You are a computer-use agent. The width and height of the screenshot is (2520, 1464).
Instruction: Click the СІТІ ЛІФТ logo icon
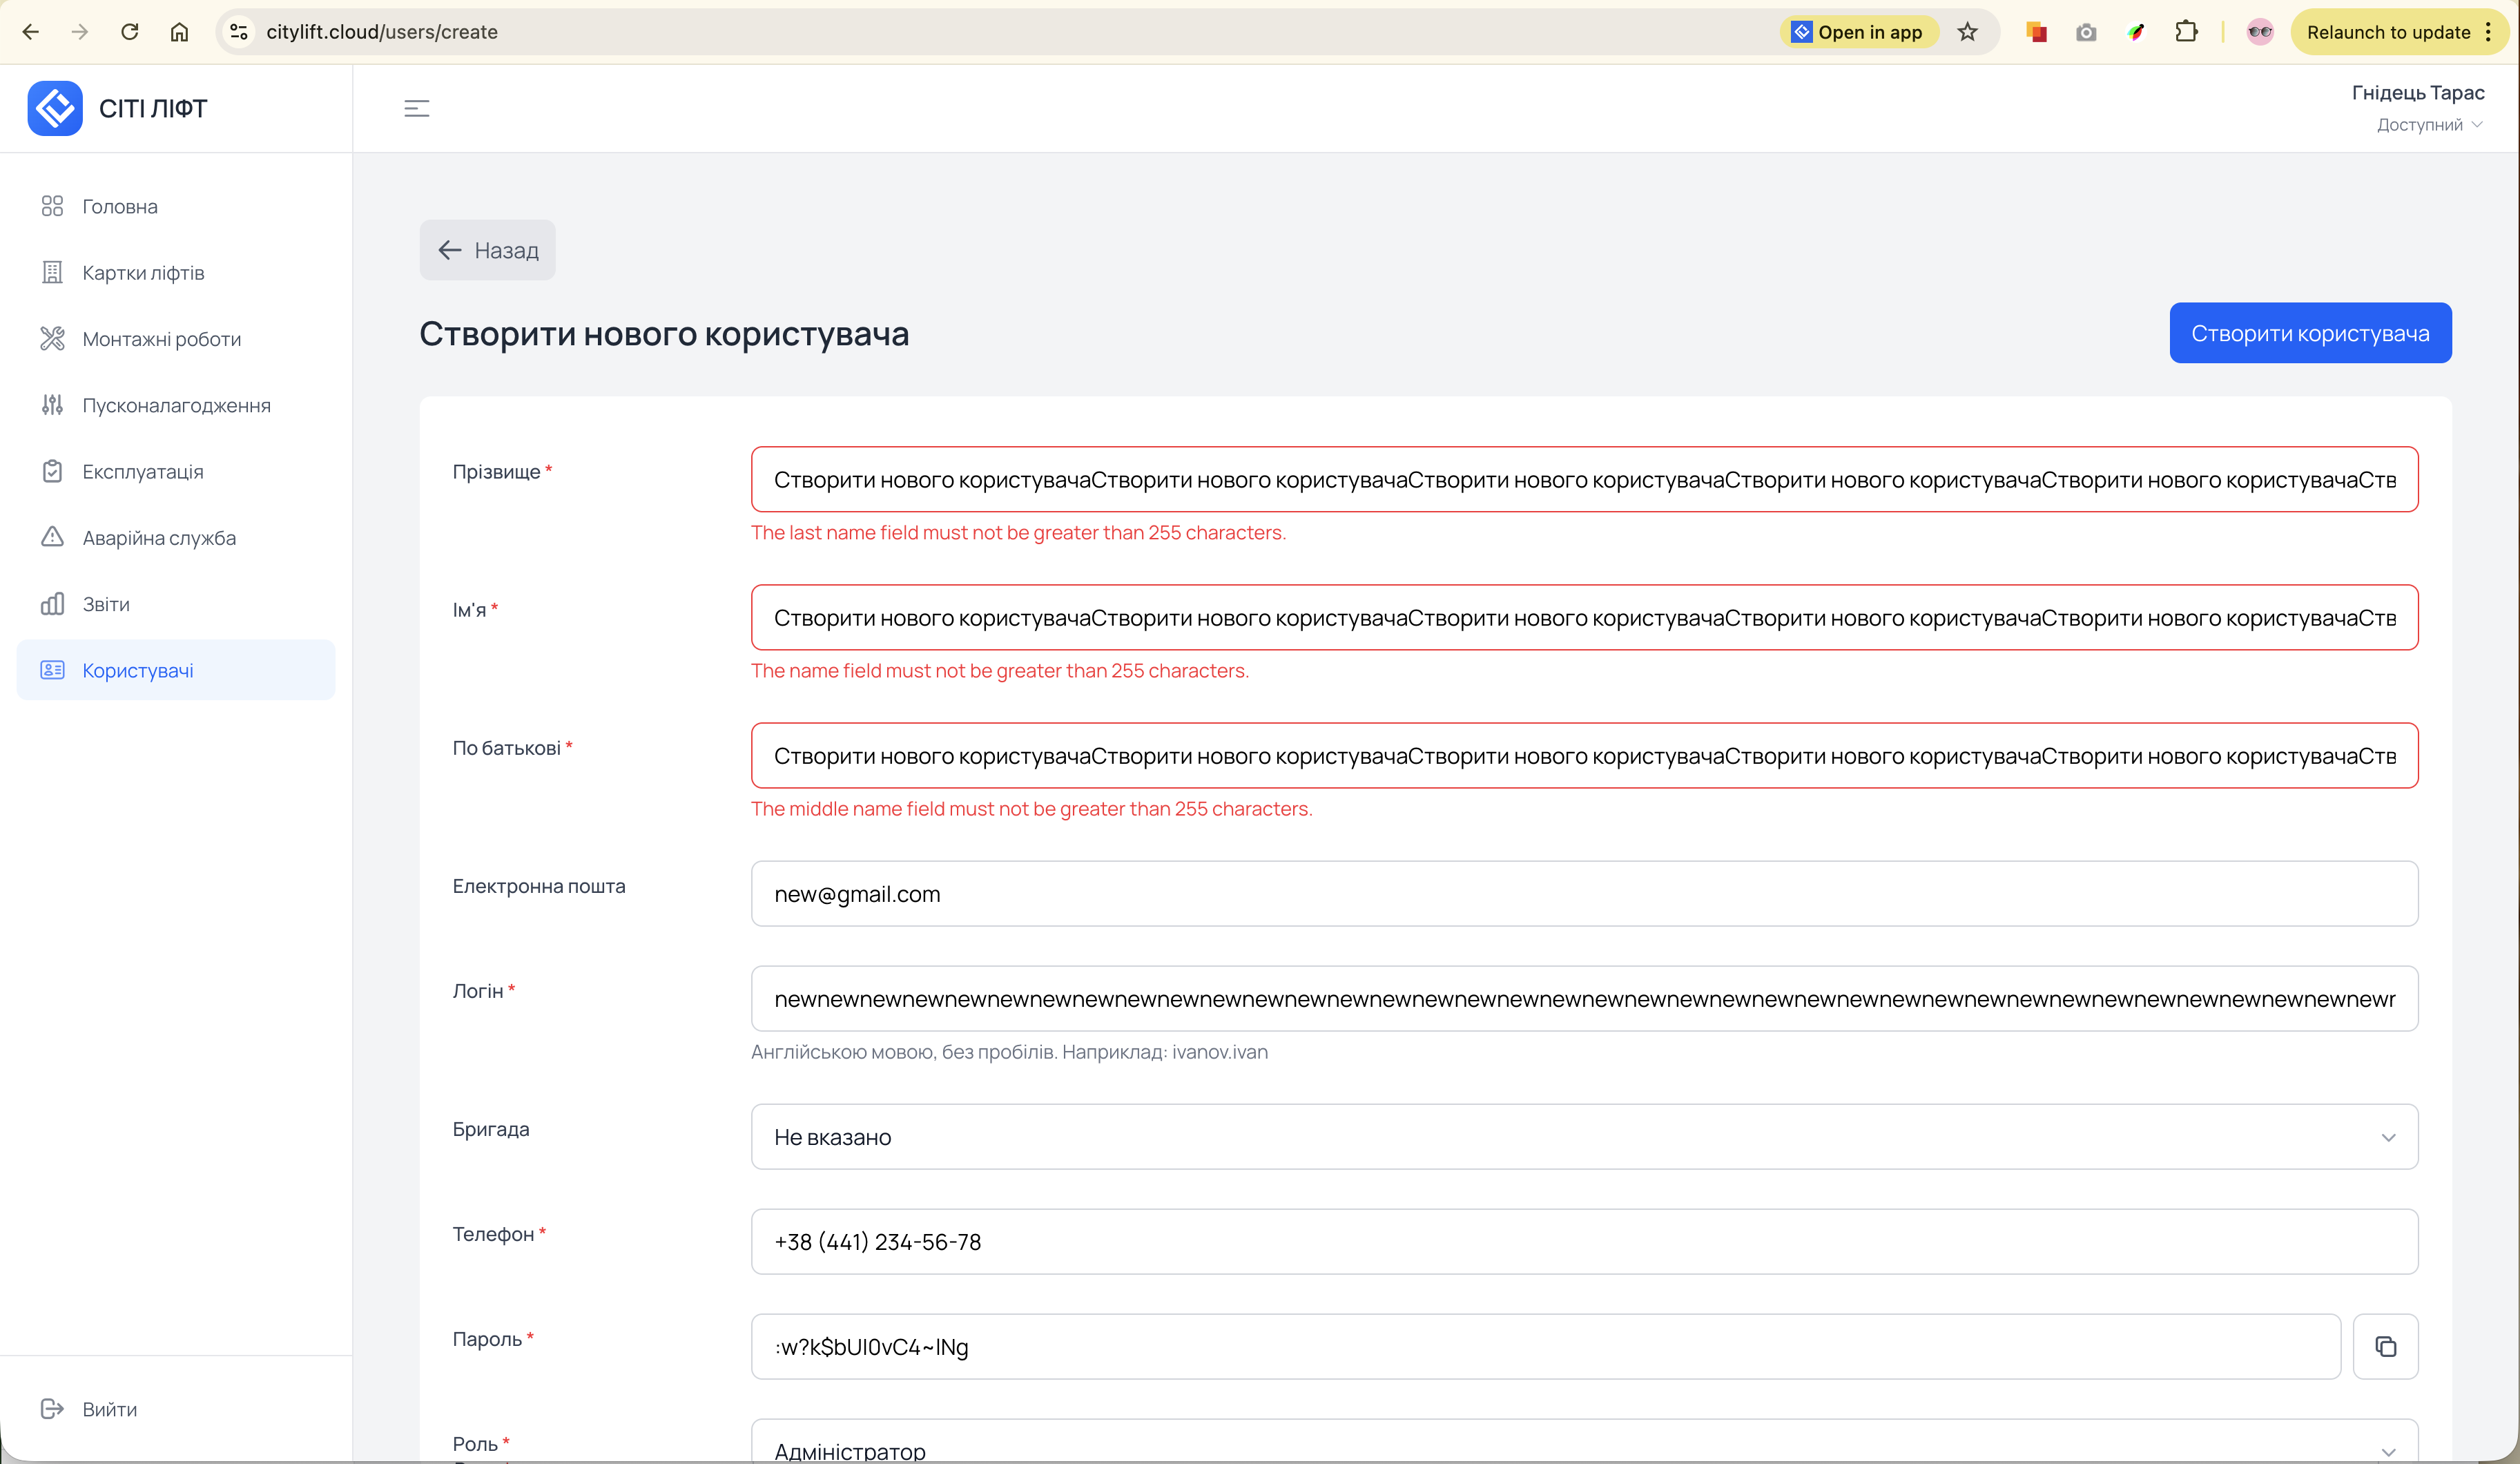55,108
